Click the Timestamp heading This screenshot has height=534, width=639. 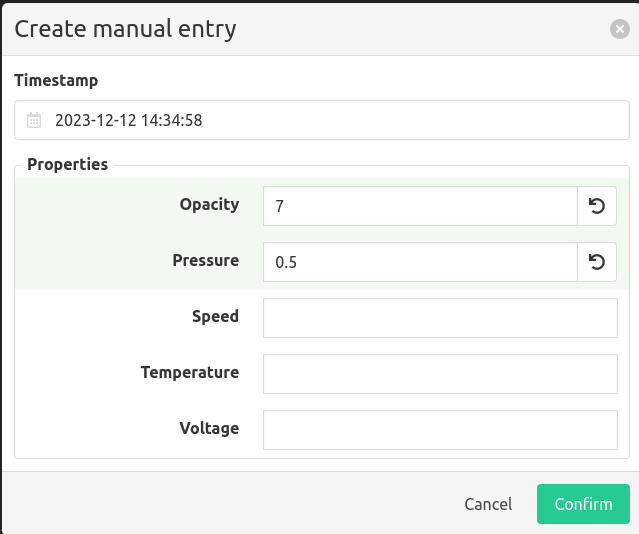[56, 80]
